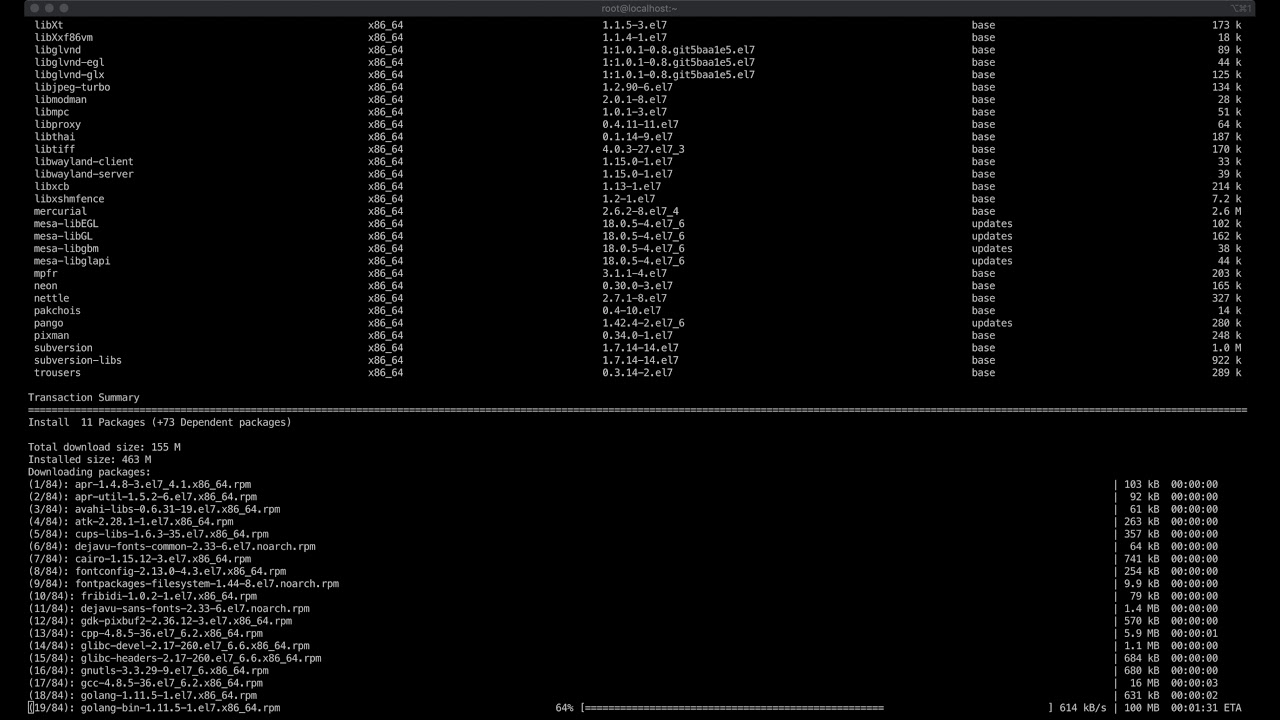Select the nettle package name
This screenshot has height=720, width=1280.
(52, 298)
